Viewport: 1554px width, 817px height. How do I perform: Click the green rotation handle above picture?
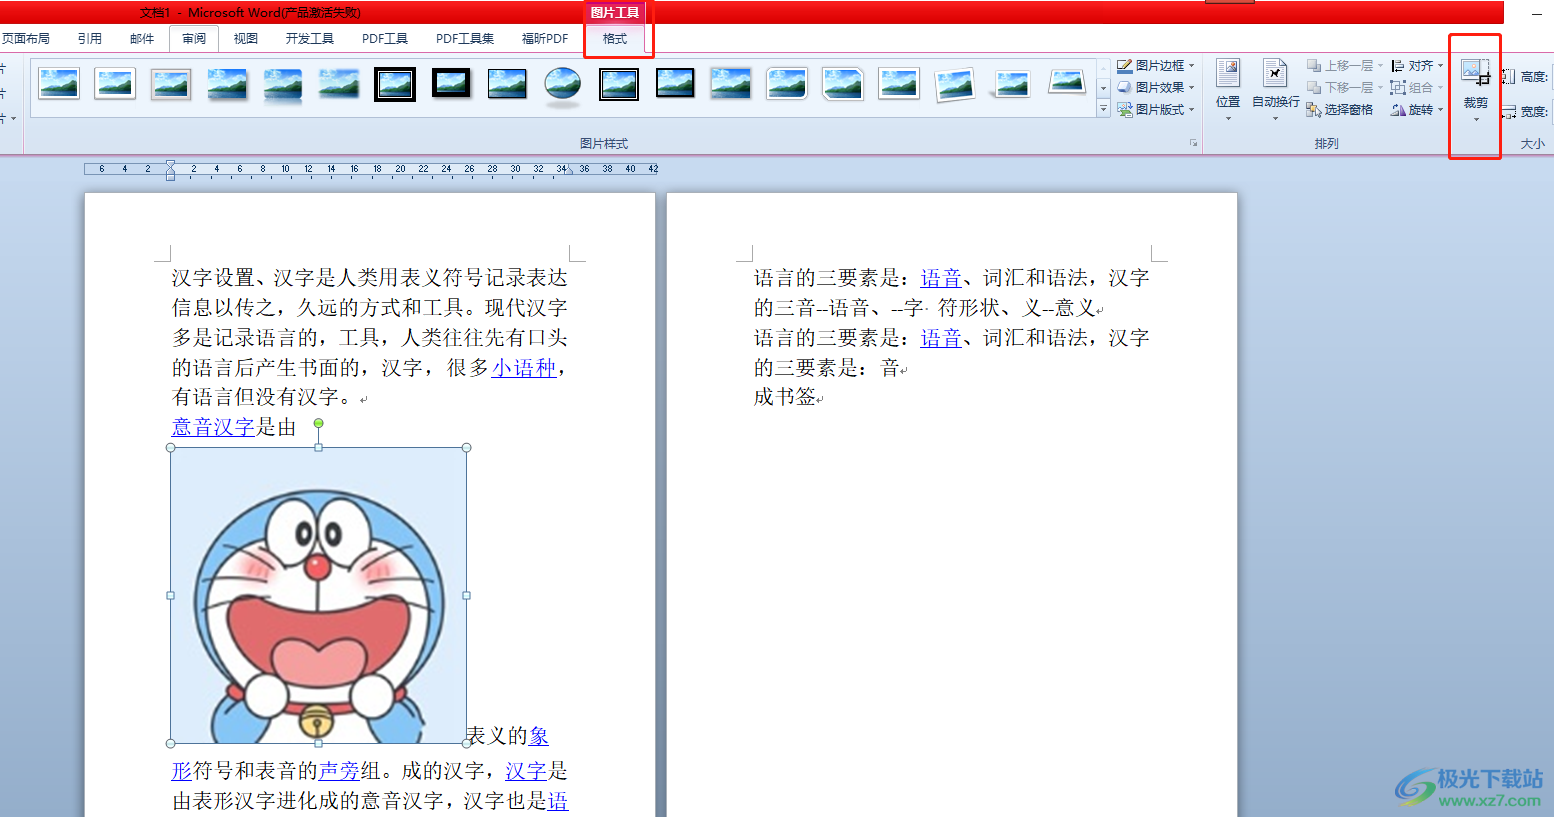point(318,423)
